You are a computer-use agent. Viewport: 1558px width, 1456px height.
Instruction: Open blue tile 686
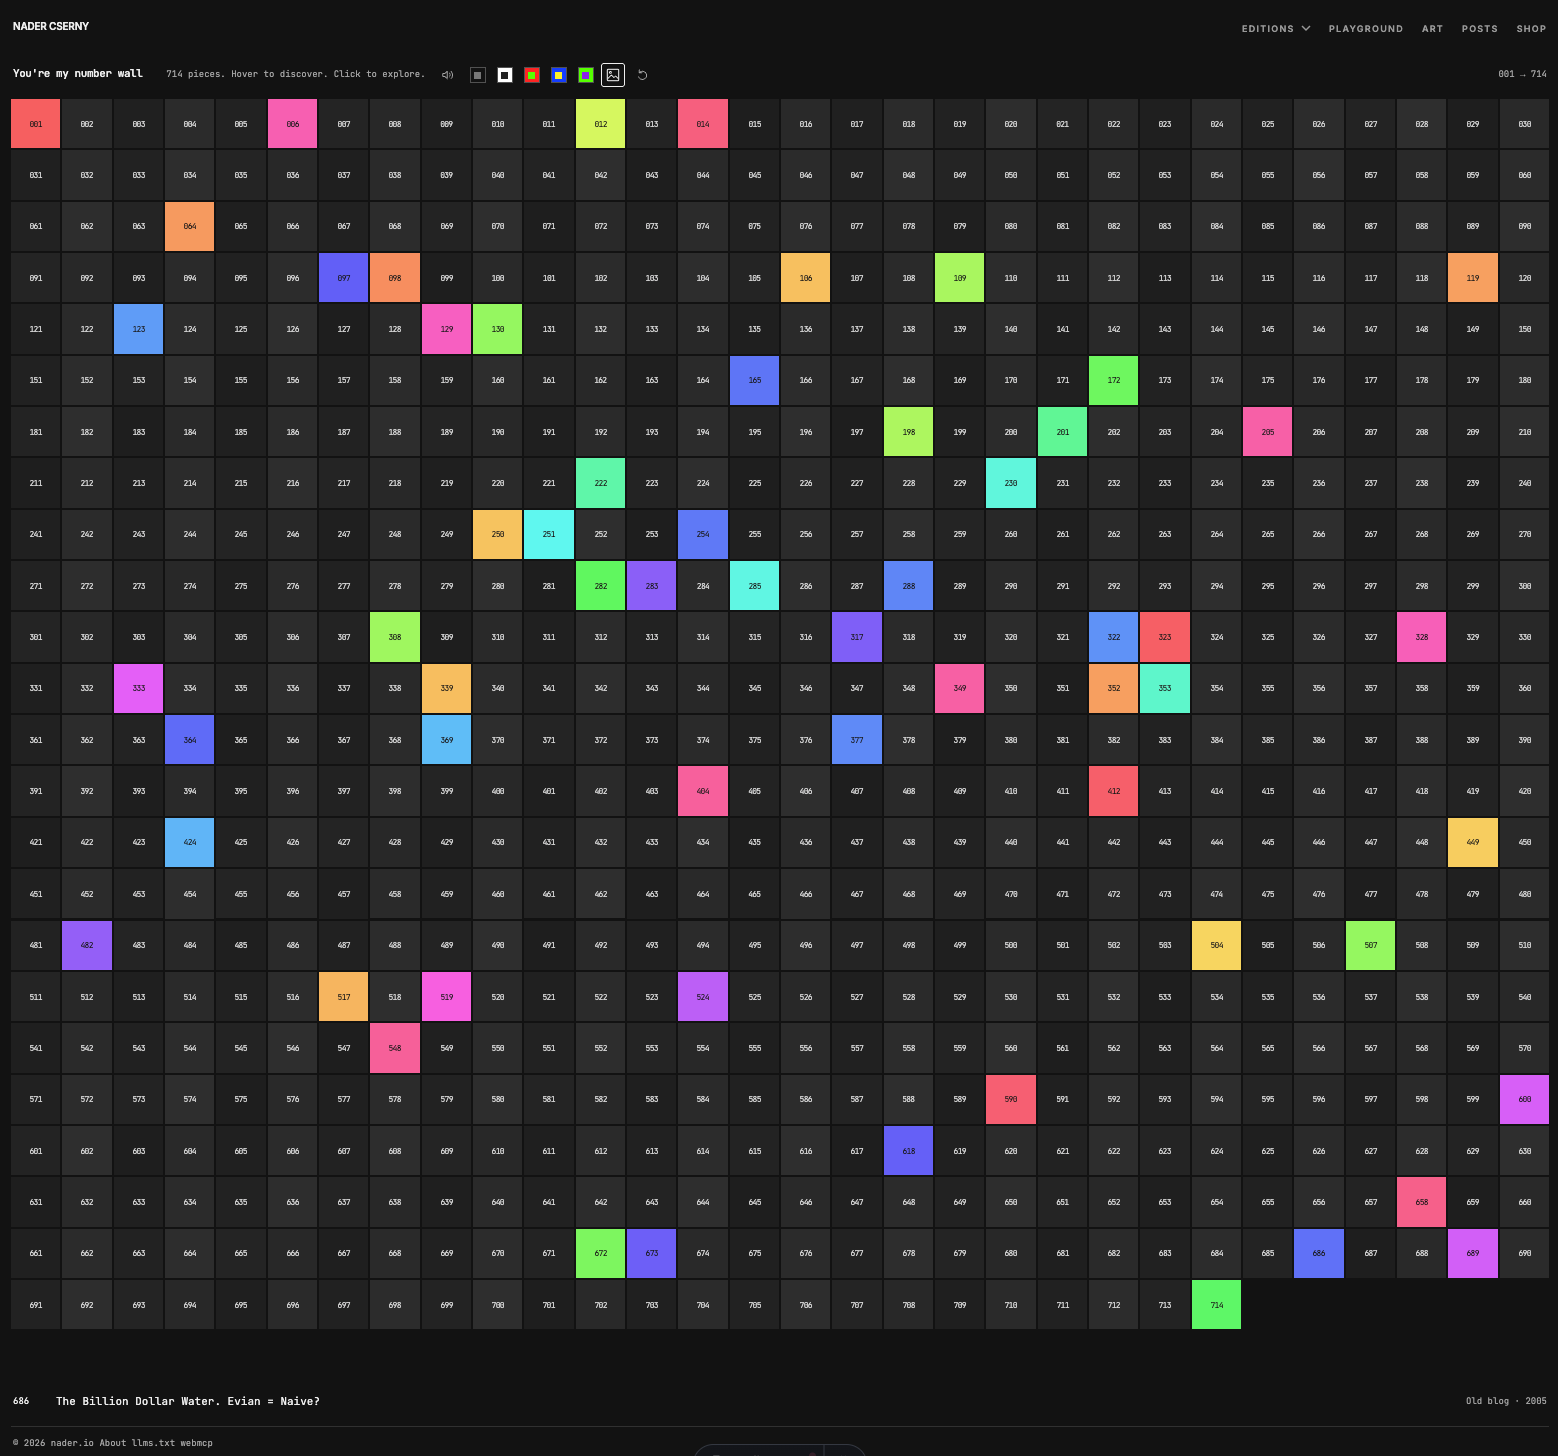tap(1319, 1253)
